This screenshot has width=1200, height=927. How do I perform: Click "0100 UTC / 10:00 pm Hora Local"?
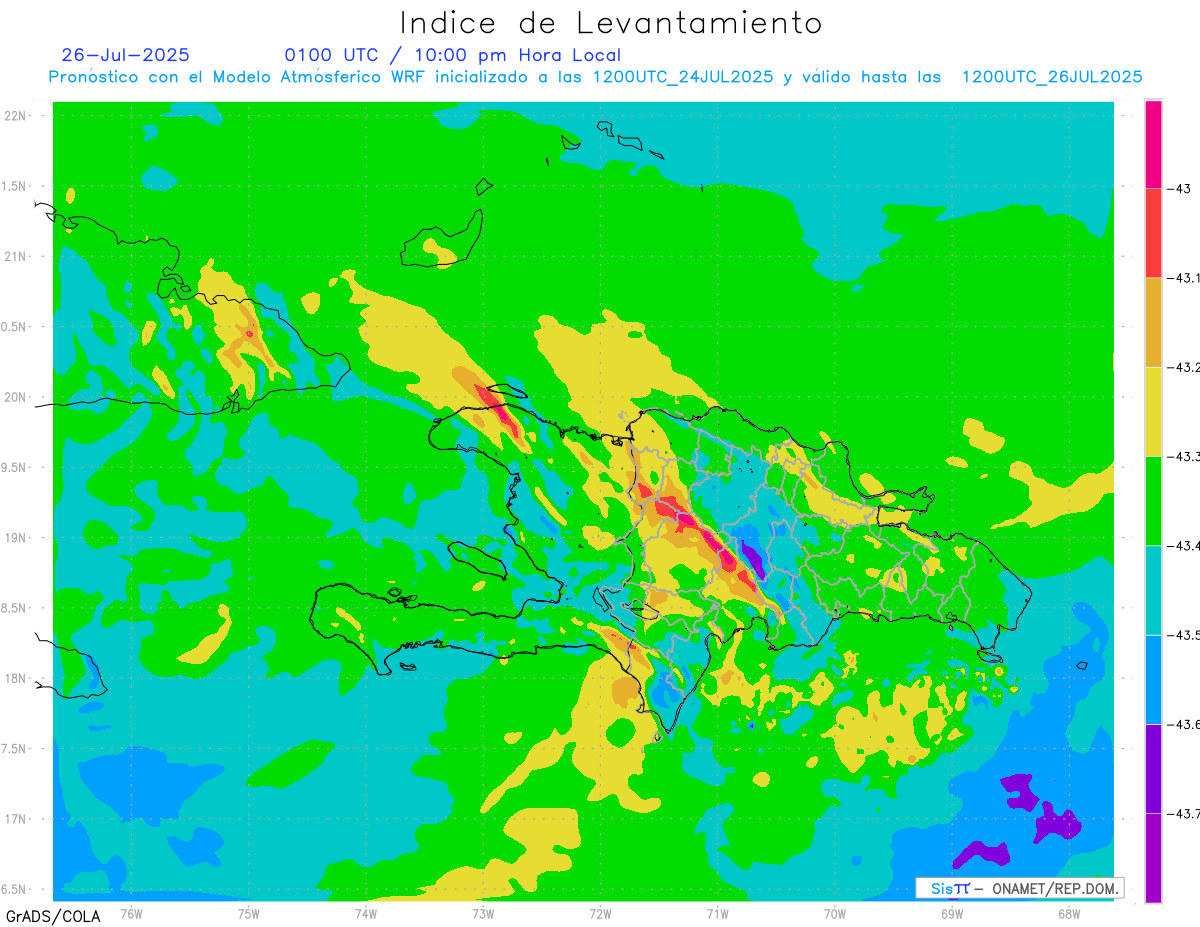coord(452,55)
